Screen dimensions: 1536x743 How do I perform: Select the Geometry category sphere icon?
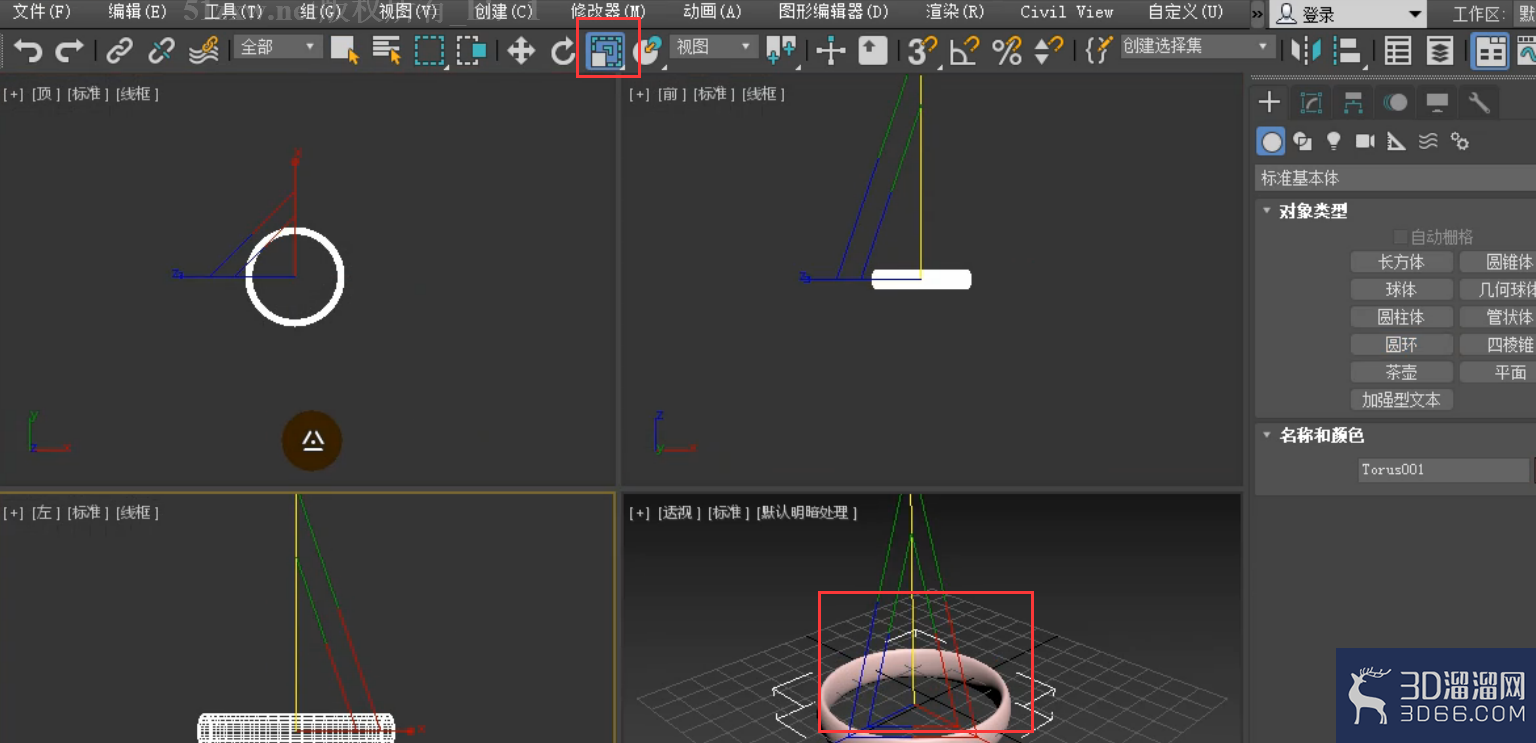(1271, 141)
